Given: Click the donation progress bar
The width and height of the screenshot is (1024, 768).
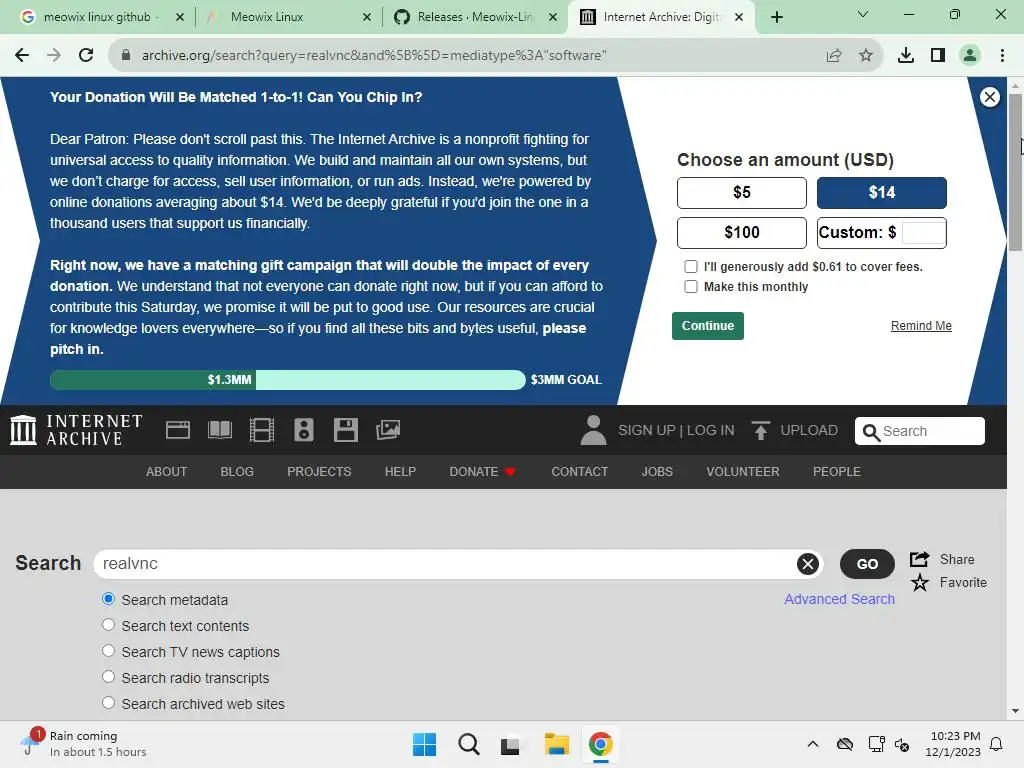Looking at the screenshot, I should coord(287,379).
